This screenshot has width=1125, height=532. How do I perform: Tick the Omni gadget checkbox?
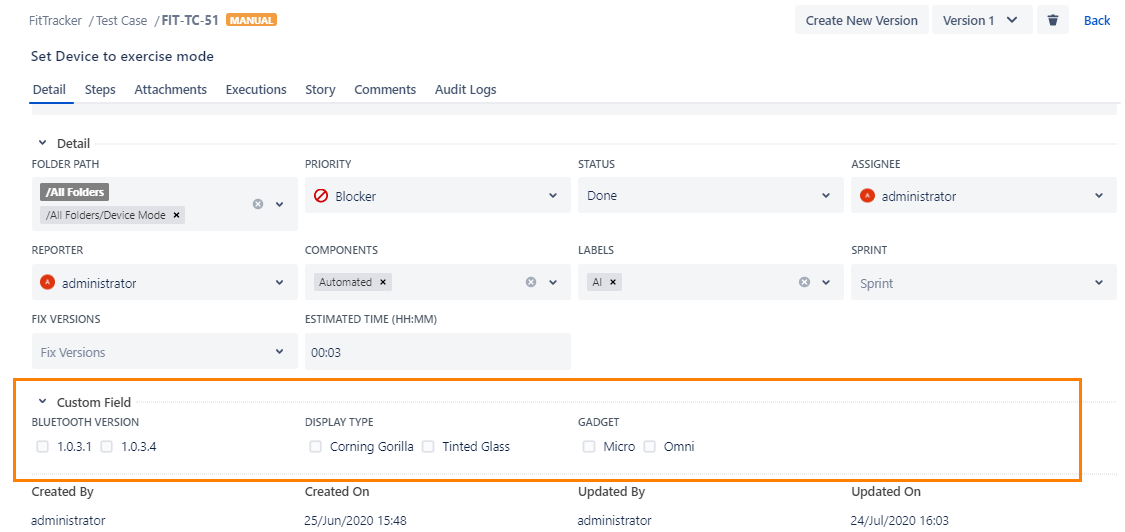point(650,447)
